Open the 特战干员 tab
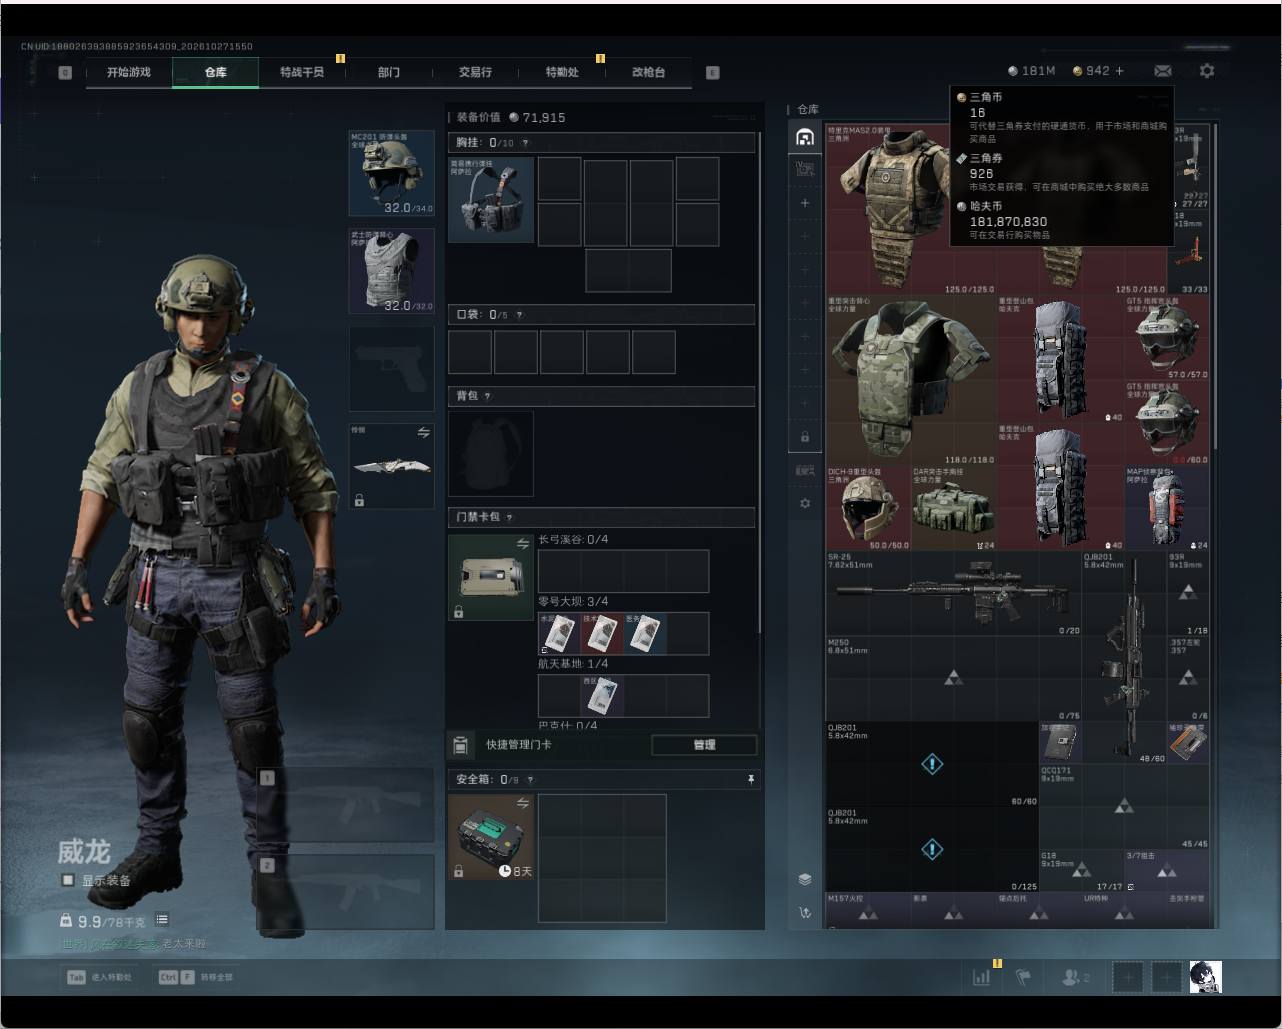This screenshot has height=1029, width=1282. (x=302, y=72)
